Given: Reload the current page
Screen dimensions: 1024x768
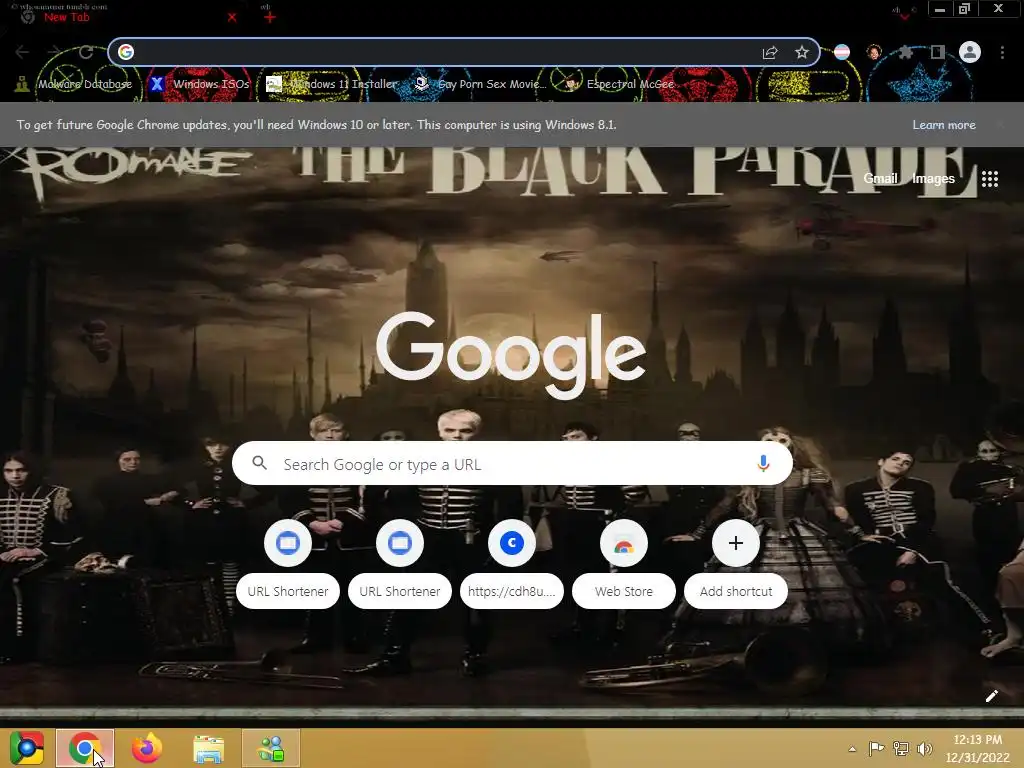Looking at the screenshot, I should (x=86, y=52).
